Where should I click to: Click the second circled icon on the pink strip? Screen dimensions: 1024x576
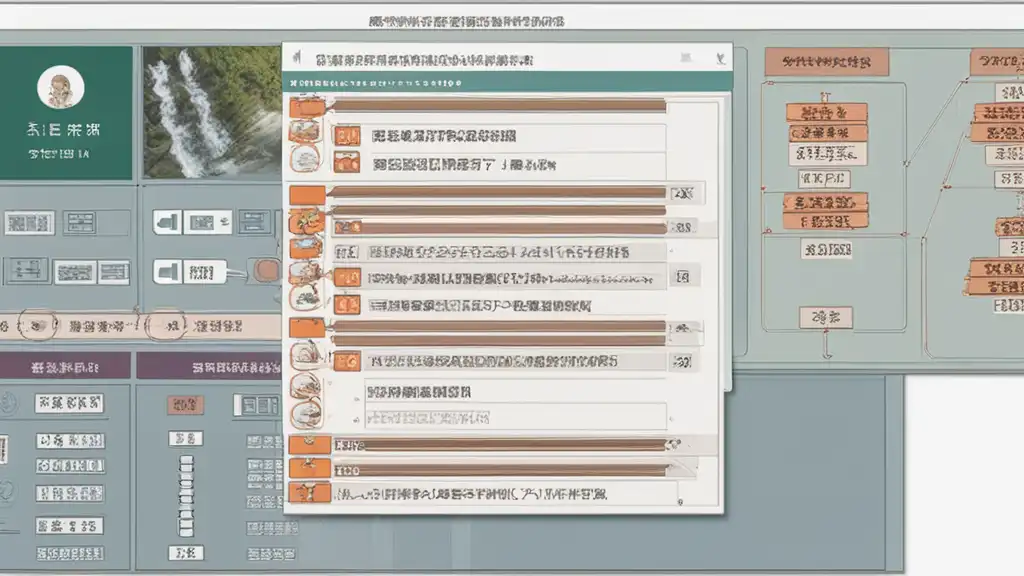click(x=167, y=324)
